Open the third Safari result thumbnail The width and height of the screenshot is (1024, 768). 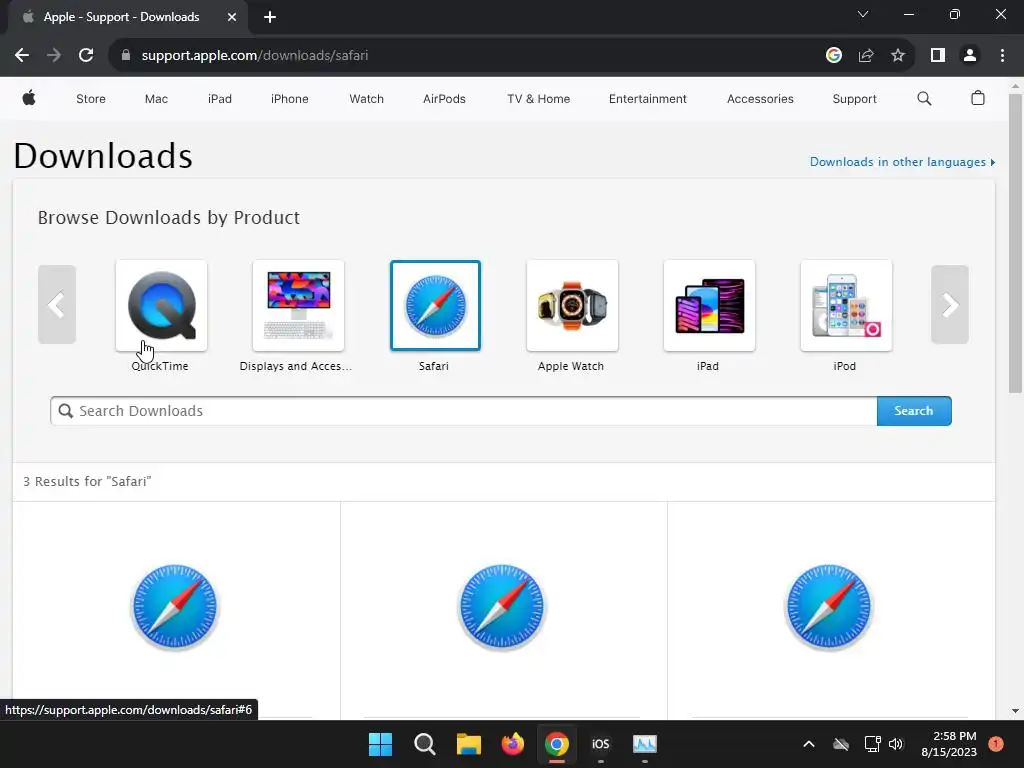pyautogui.click(x=829, y=607)
